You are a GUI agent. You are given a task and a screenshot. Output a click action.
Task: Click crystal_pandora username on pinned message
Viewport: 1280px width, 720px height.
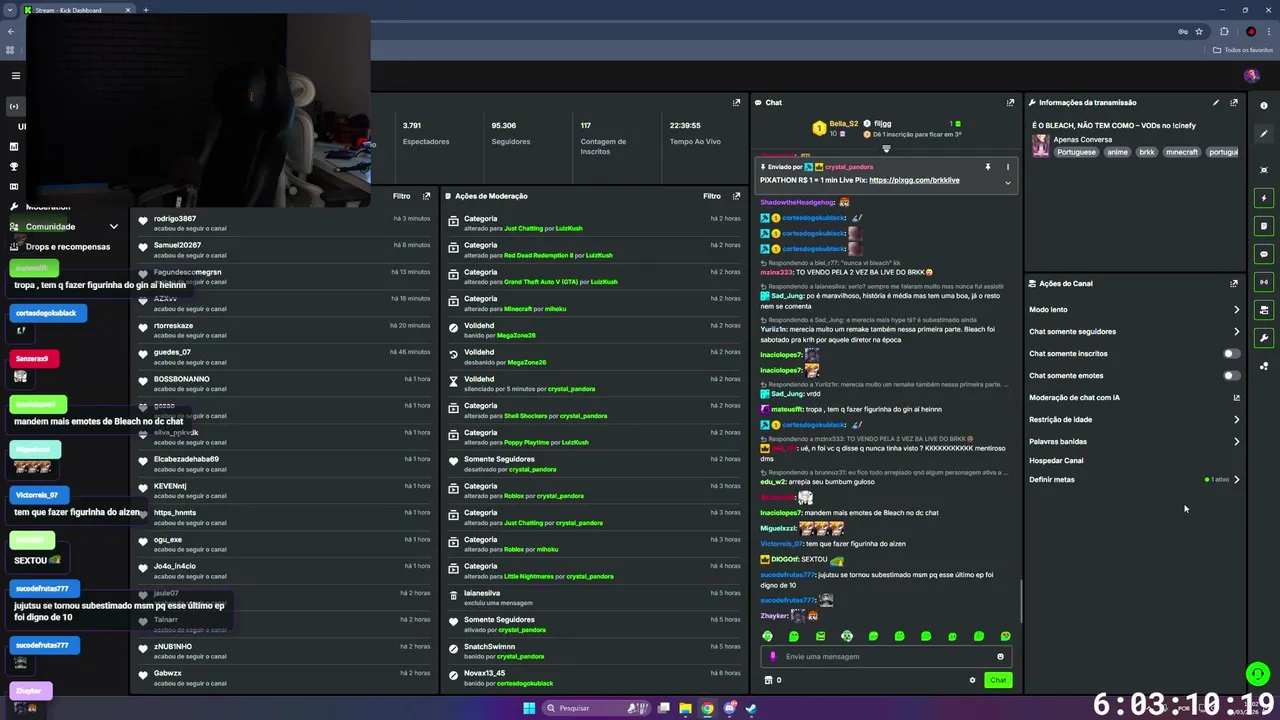point(849,167)
